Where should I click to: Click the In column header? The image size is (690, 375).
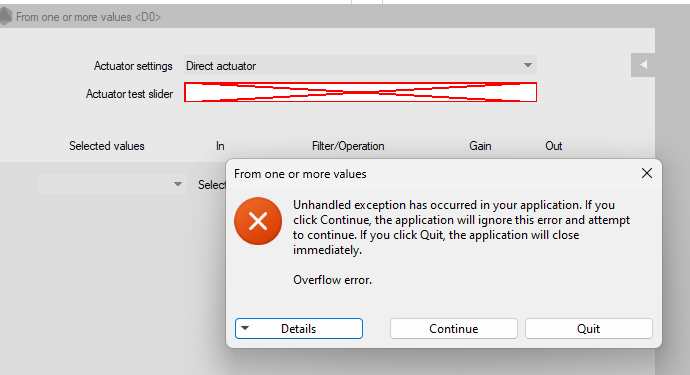tap(220, 146)
